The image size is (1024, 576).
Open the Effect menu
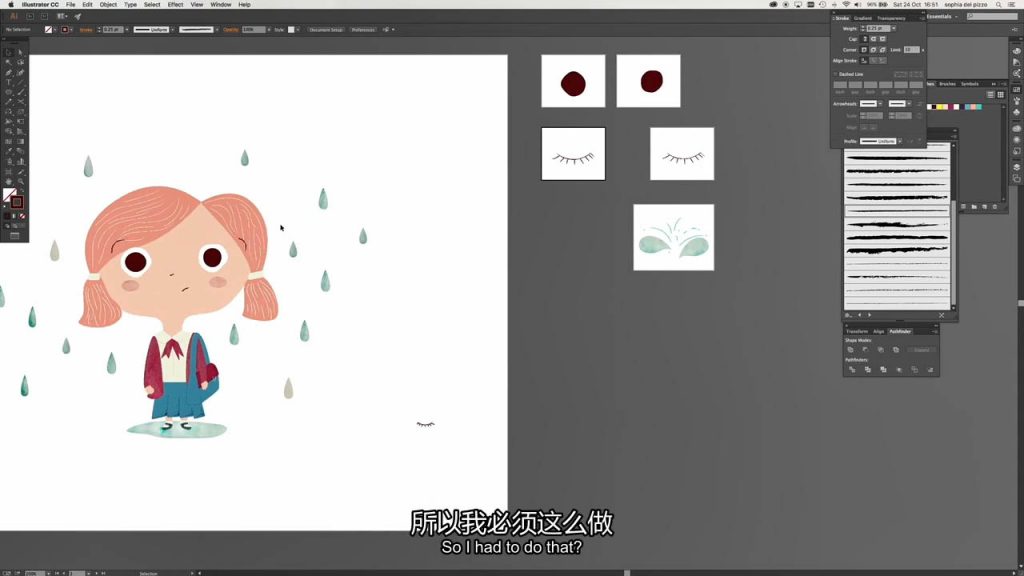point(175,5)
